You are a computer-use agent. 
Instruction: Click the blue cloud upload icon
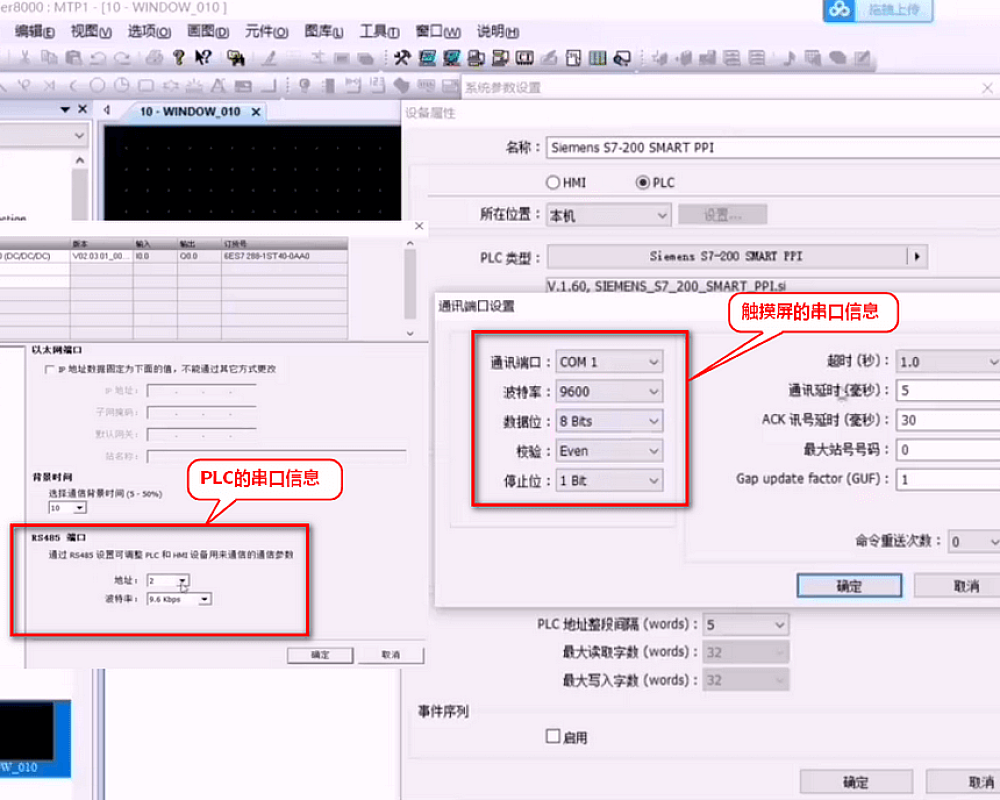838,10
